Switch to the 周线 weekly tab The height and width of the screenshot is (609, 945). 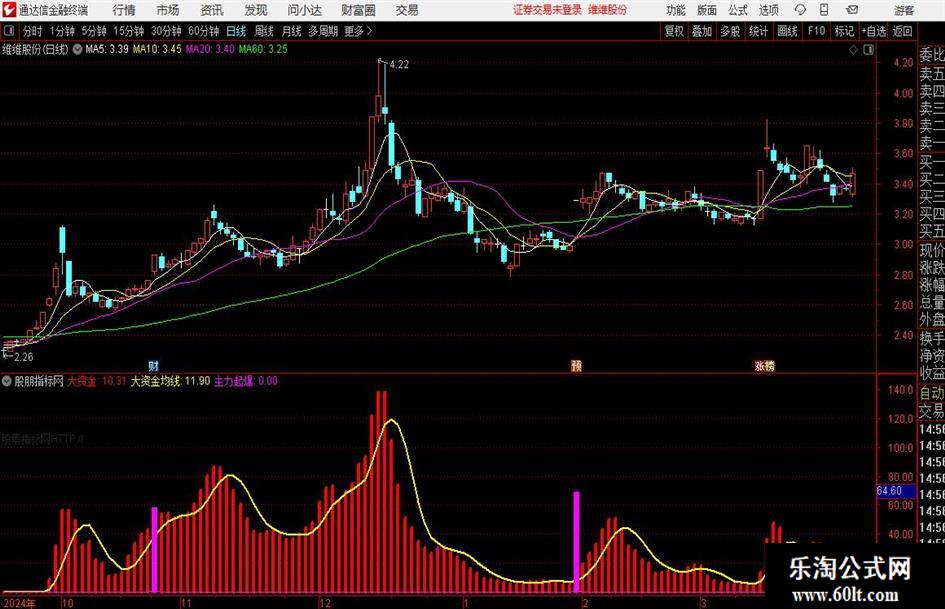pyautogui.click(x=264, y=31)
